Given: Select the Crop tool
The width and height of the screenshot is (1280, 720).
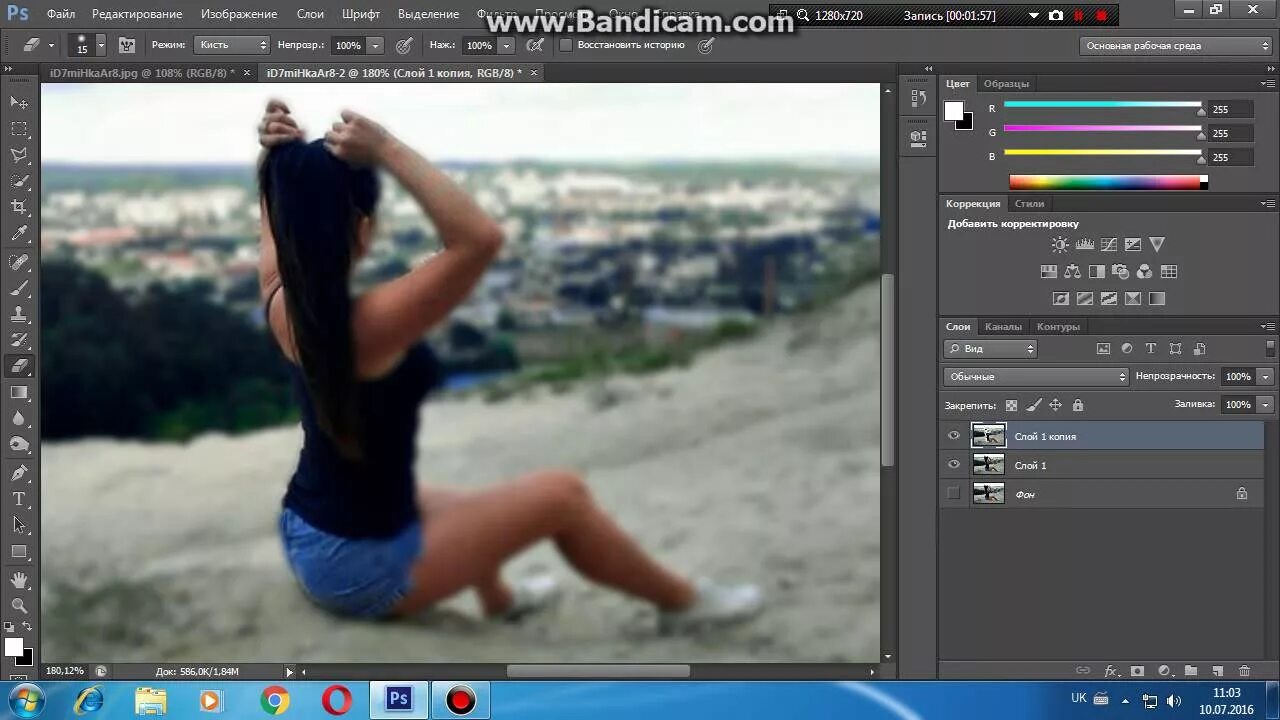Looking at the screenshot, I should point(19,208).
